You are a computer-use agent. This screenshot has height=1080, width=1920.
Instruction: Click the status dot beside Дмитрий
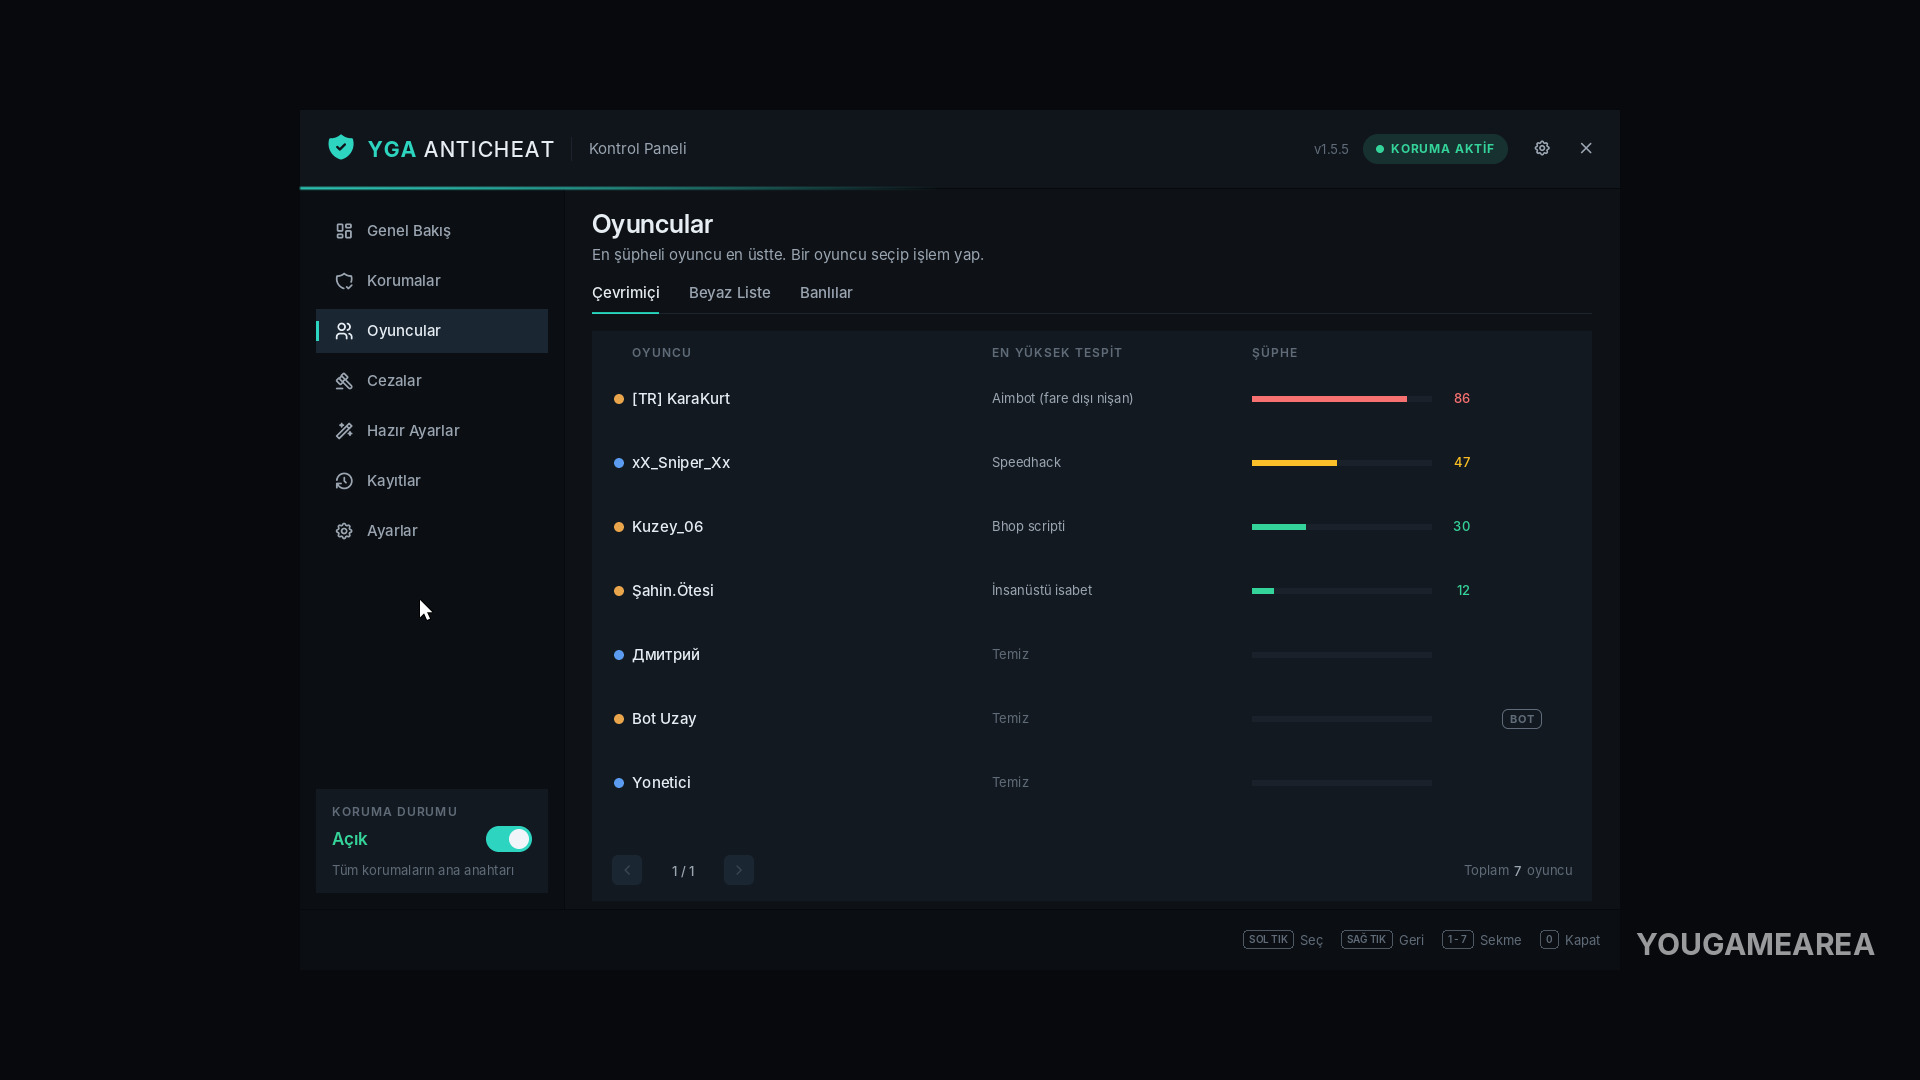pyautogui.click(x=619, y=655)
